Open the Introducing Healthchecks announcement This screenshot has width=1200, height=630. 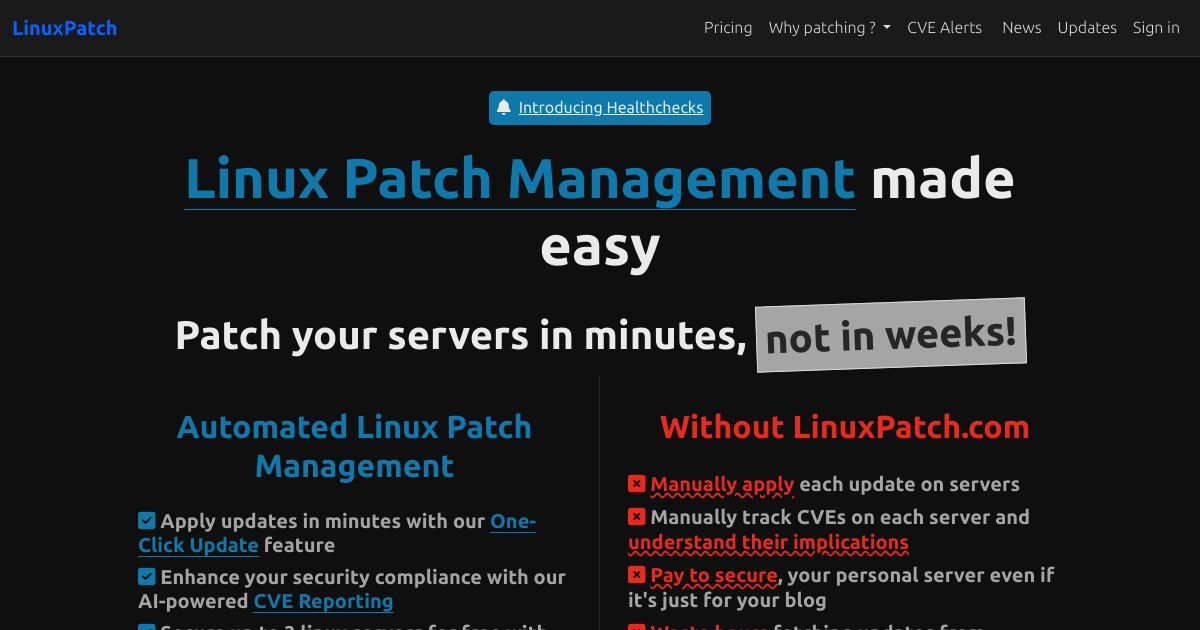[x=610, y=108]
